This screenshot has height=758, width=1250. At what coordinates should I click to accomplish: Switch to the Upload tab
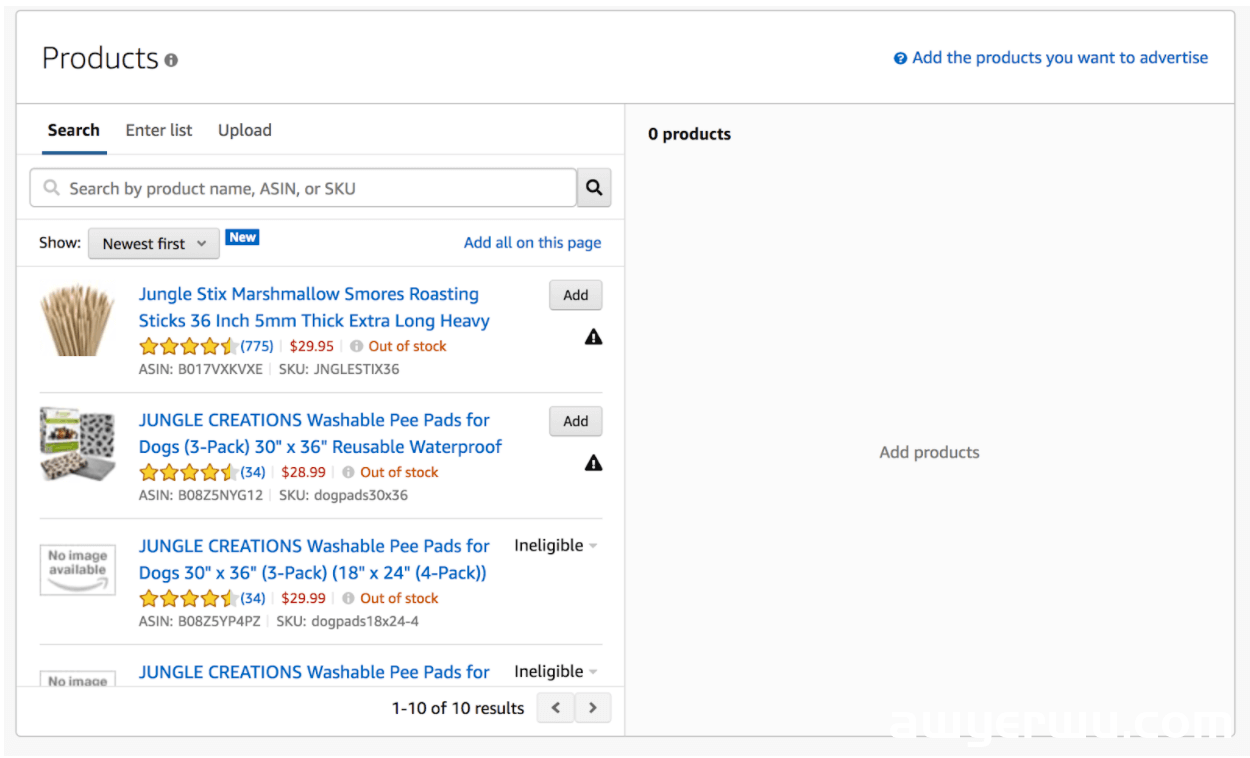tap(245, 130)
